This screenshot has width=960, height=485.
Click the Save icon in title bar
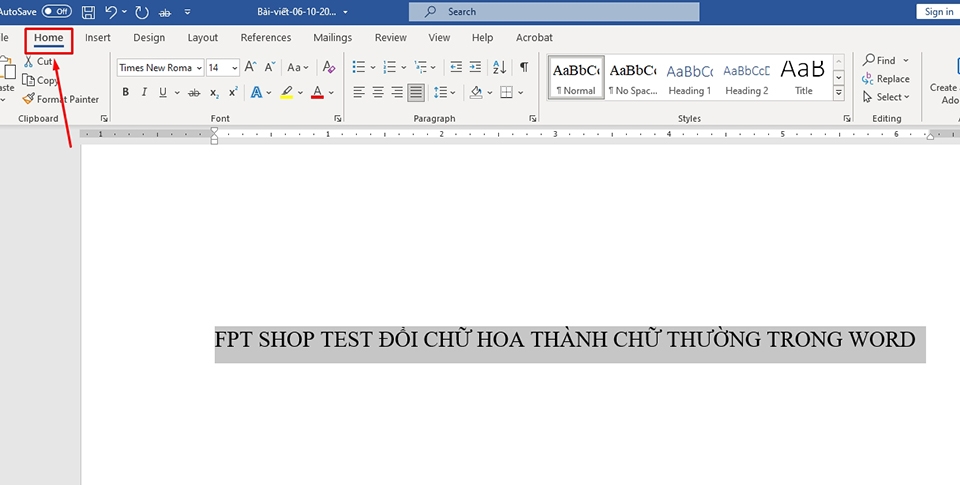pyautogui.click(x=88, y=12)
